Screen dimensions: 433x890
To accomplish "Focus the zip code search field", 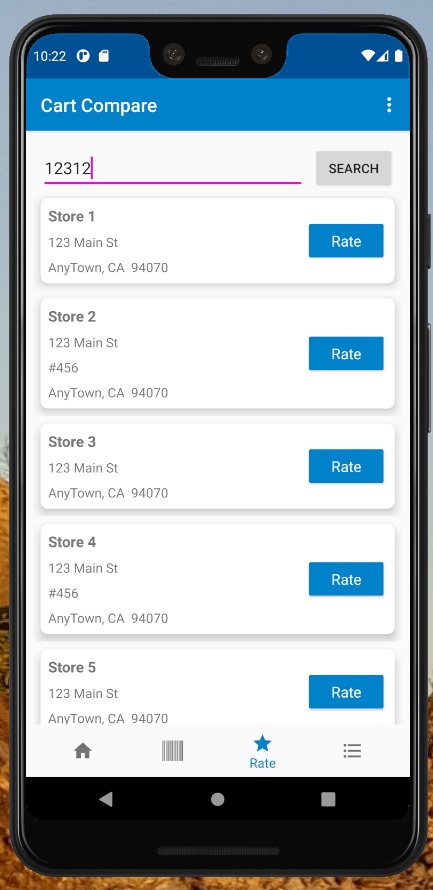I will coord(173,169).
